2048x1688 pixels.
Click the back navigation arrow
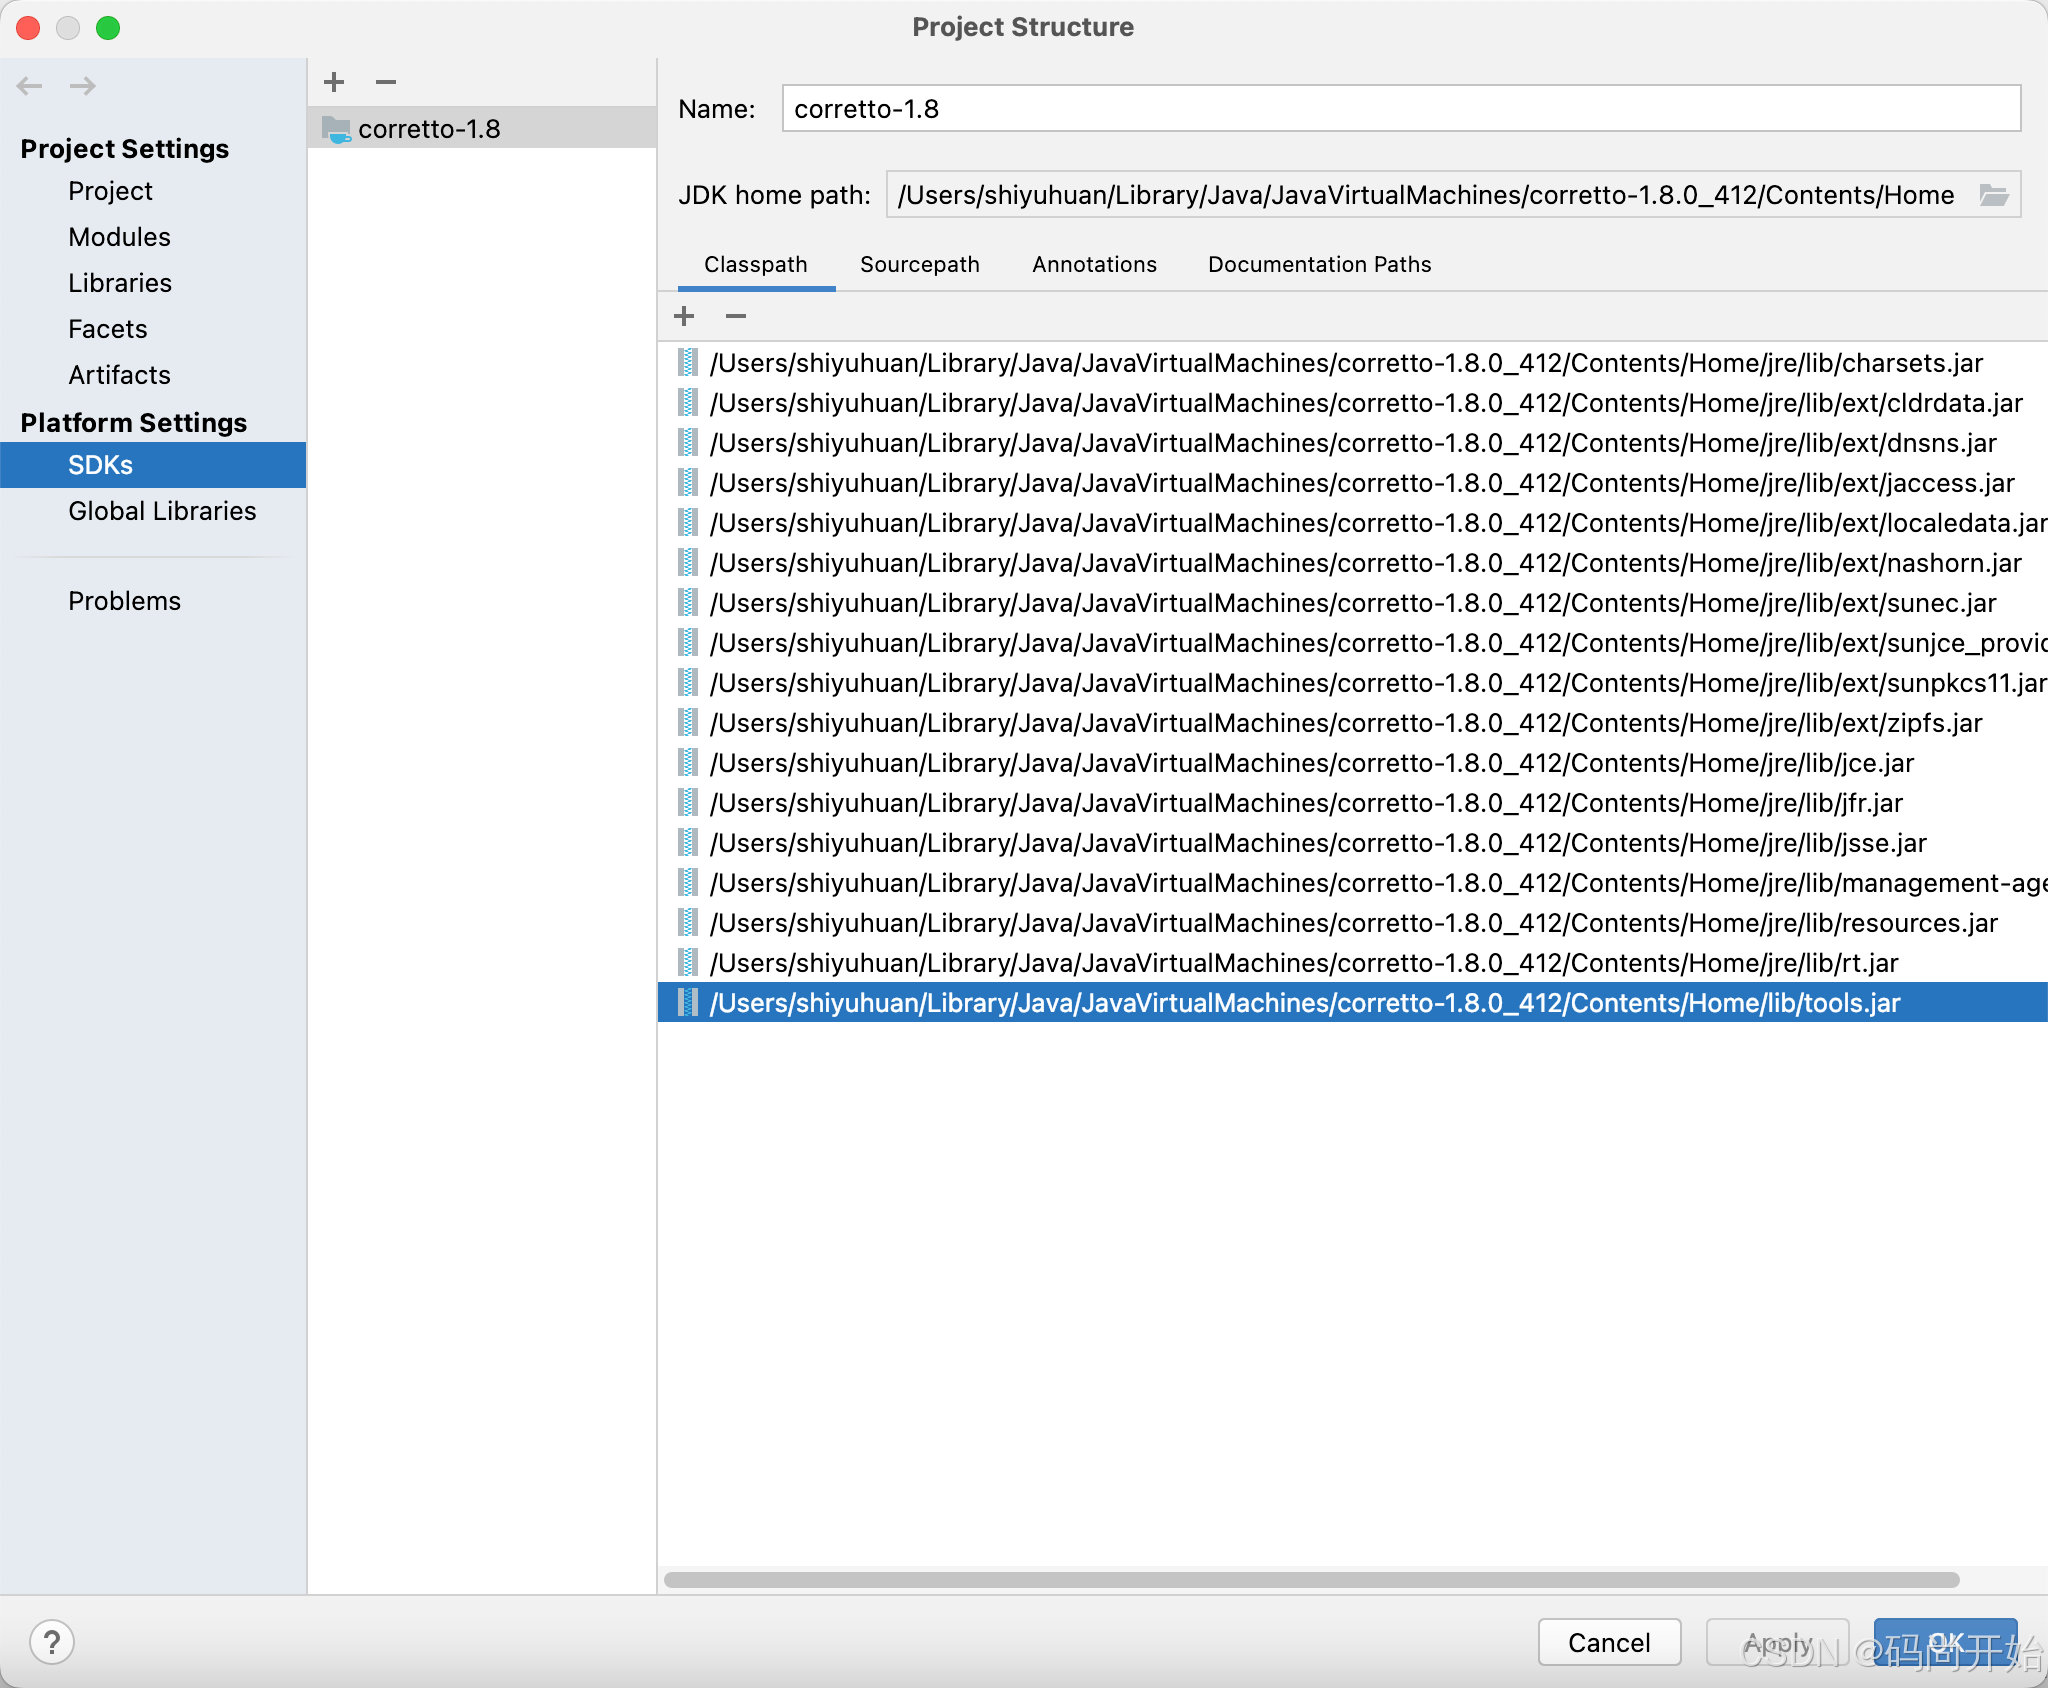[x=30, y=86]
